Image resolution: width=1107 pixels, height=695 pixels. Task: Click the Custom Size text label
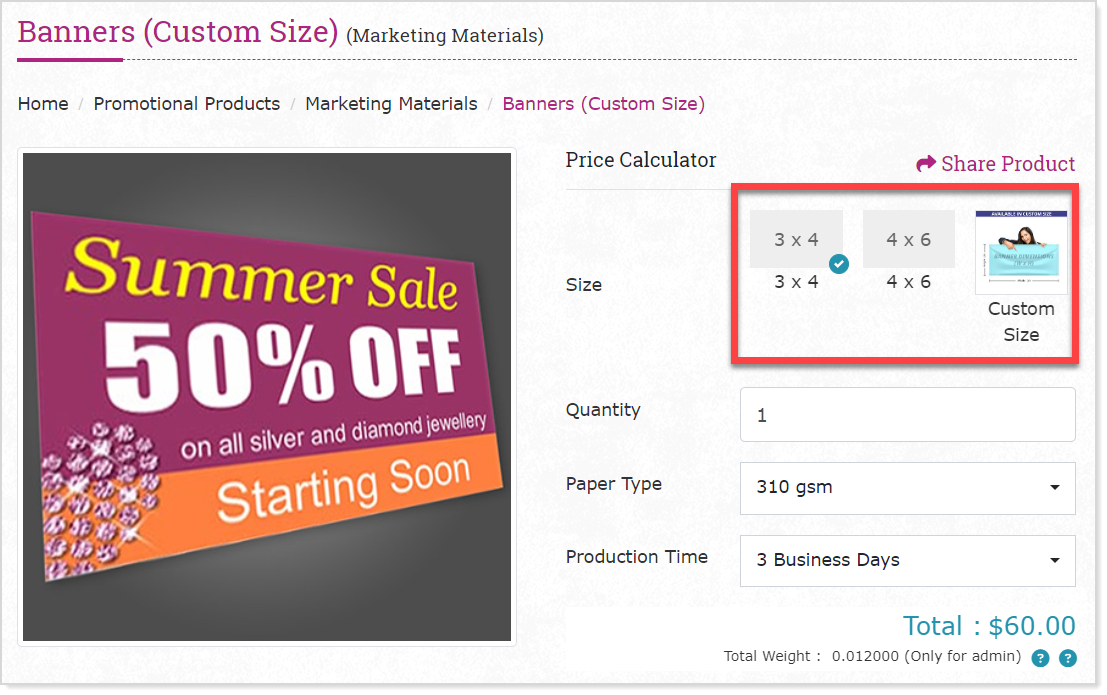coord(1021,321)
